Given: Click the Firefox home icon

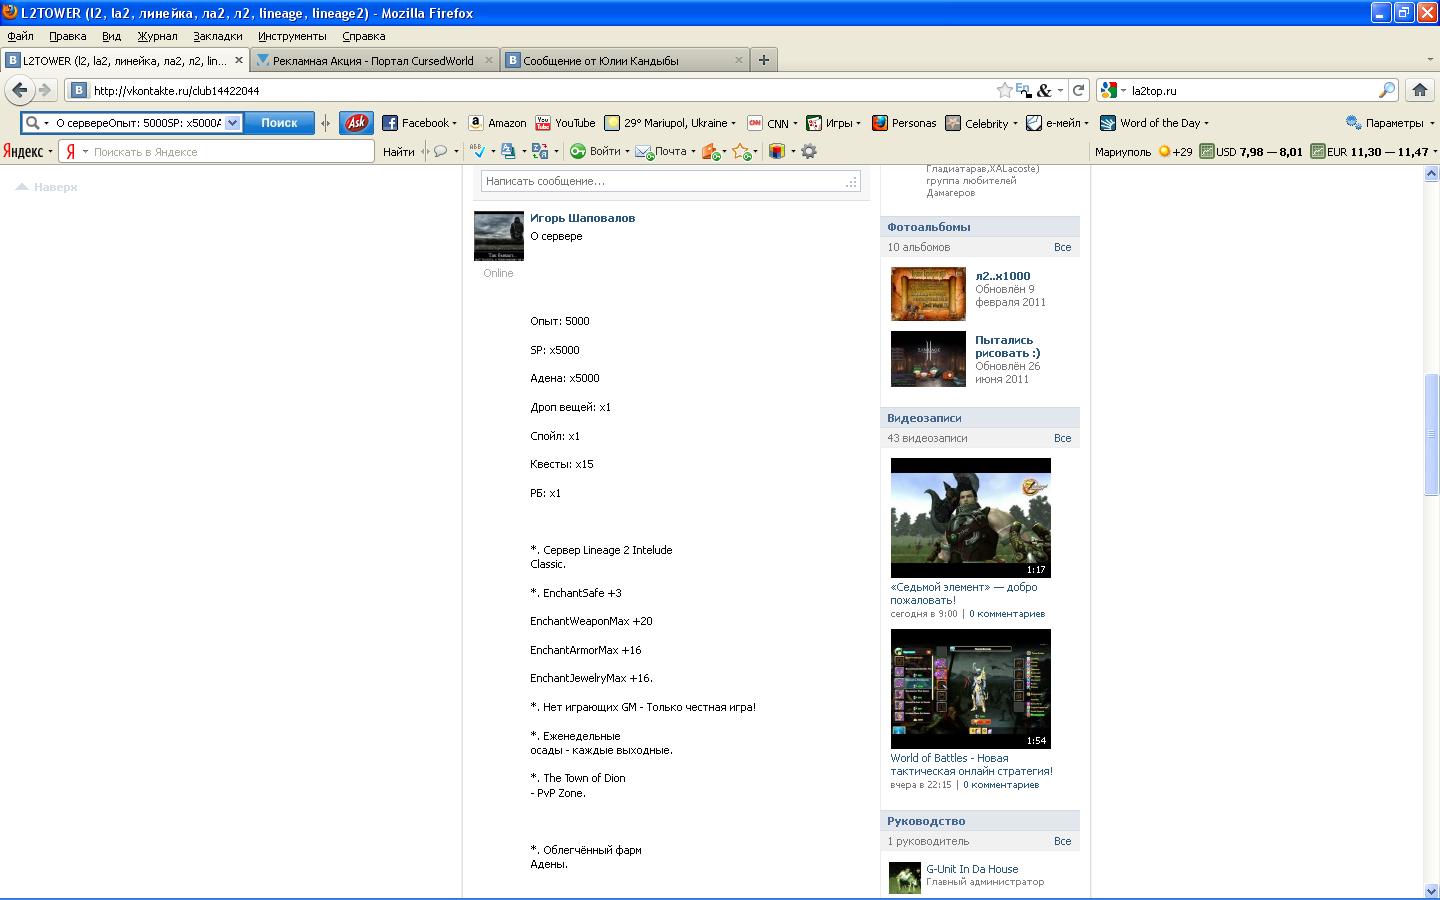Looking at the screenshot, I should pyautogui.click(x=1419, y=90).
